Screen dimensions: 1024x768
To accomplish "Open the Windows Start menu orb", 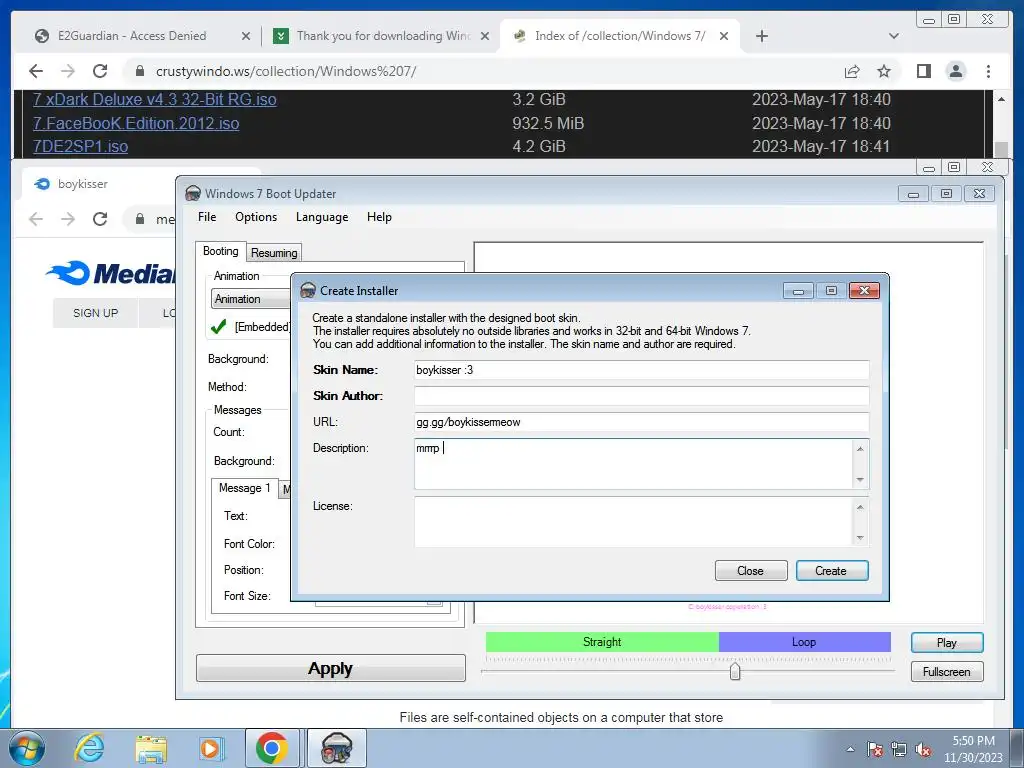I will click(x=26, y=748).
